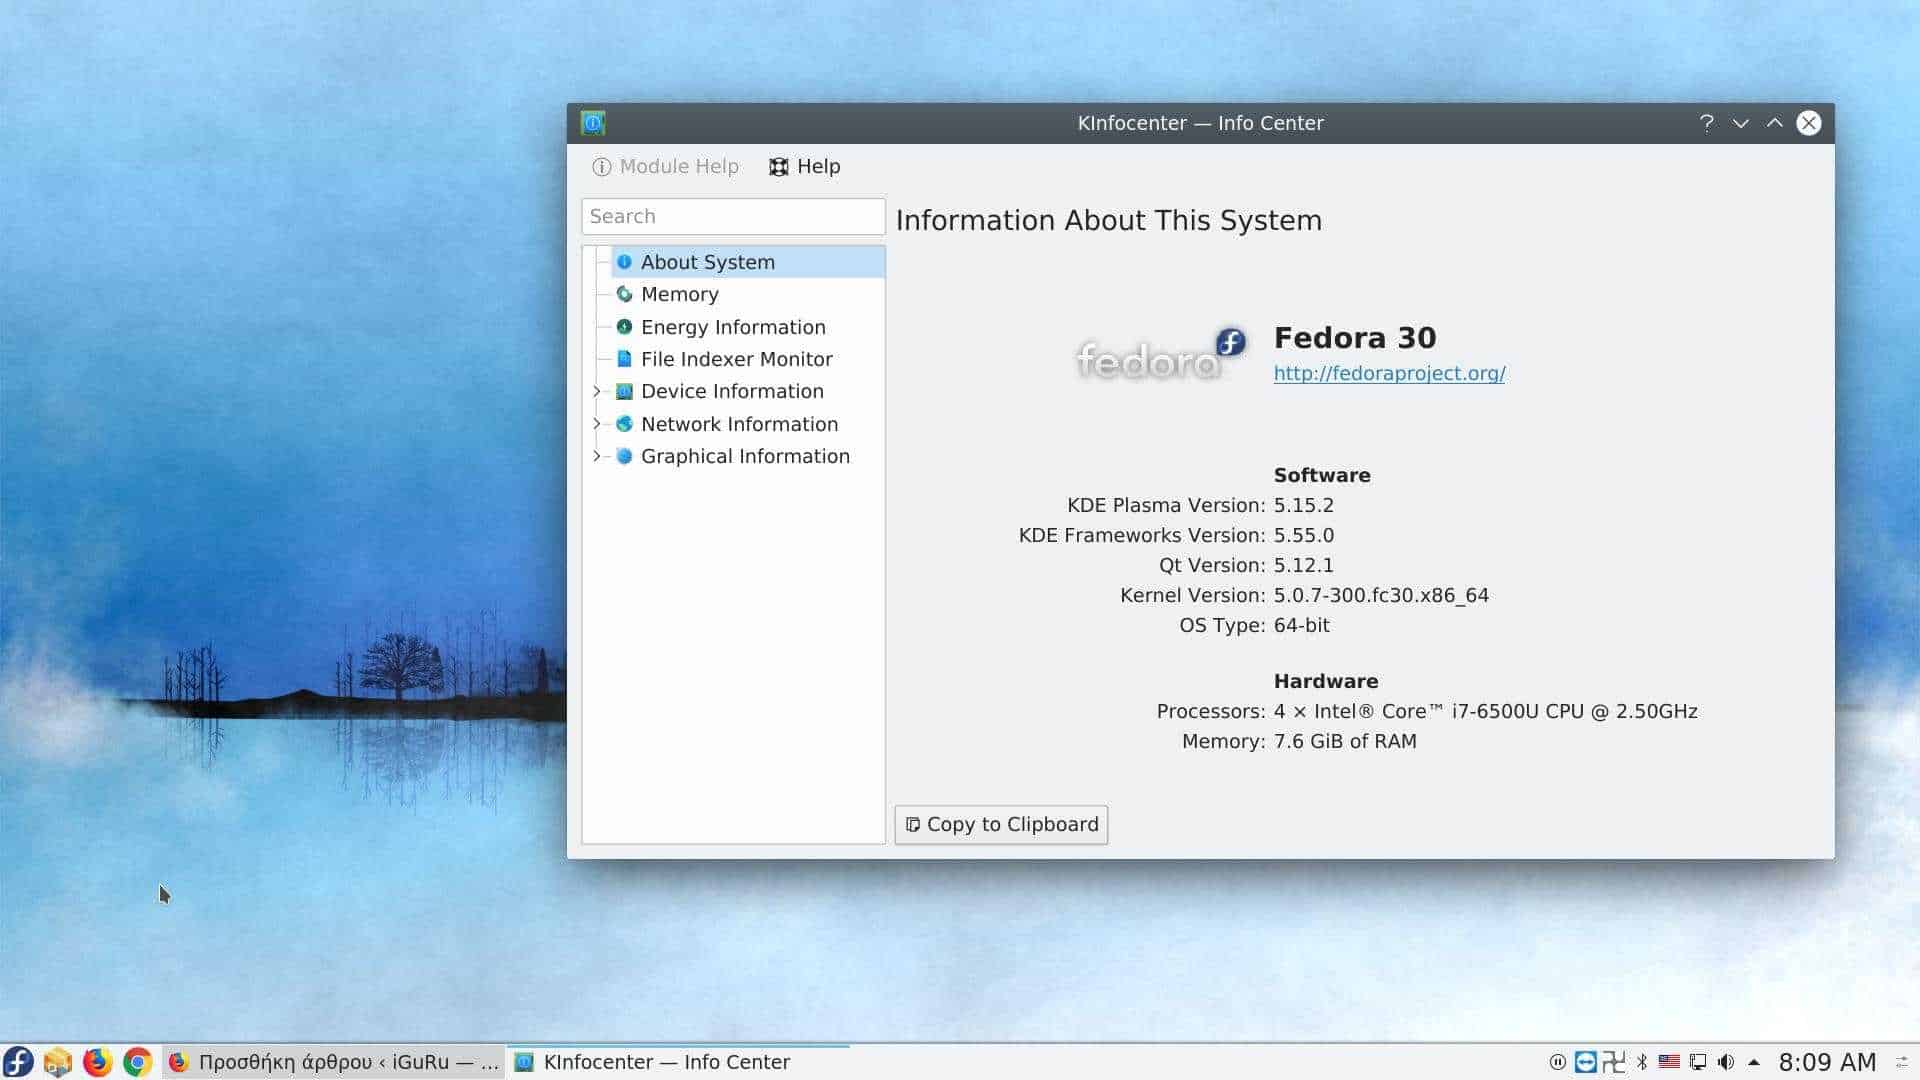The height and width of the screenshot is (1080, 1920).
Task: Click KInfocenter task entry in the taskbar
Action: 678,1062
